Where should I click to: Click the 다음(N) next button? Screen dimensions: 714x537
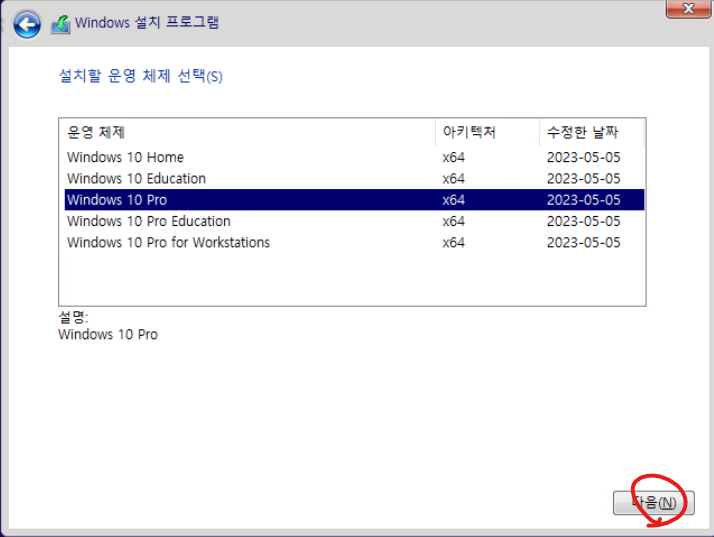[653, 503]
